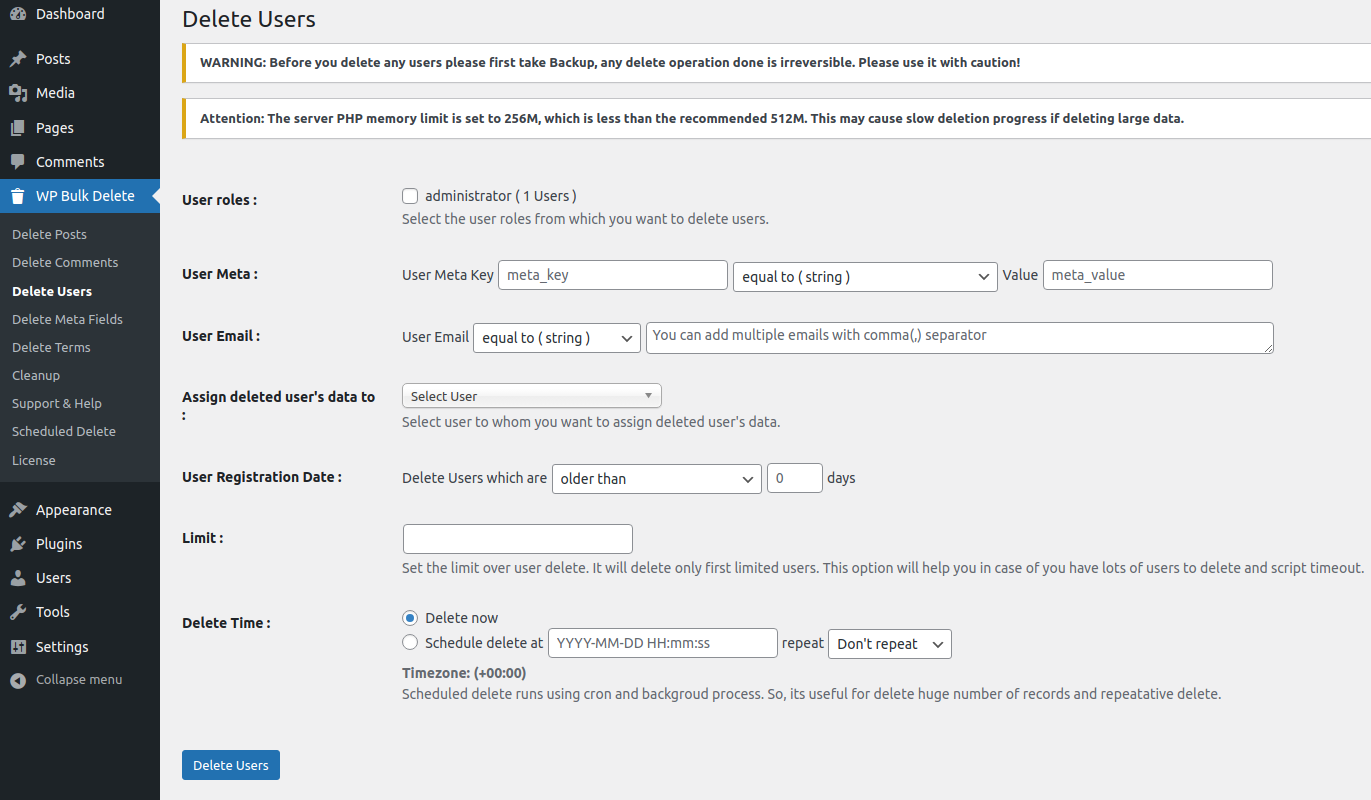The height and width of the screenshot is (800, 1371).
Task: Click the Comments speech bubble icon
Action: point(18,162)
